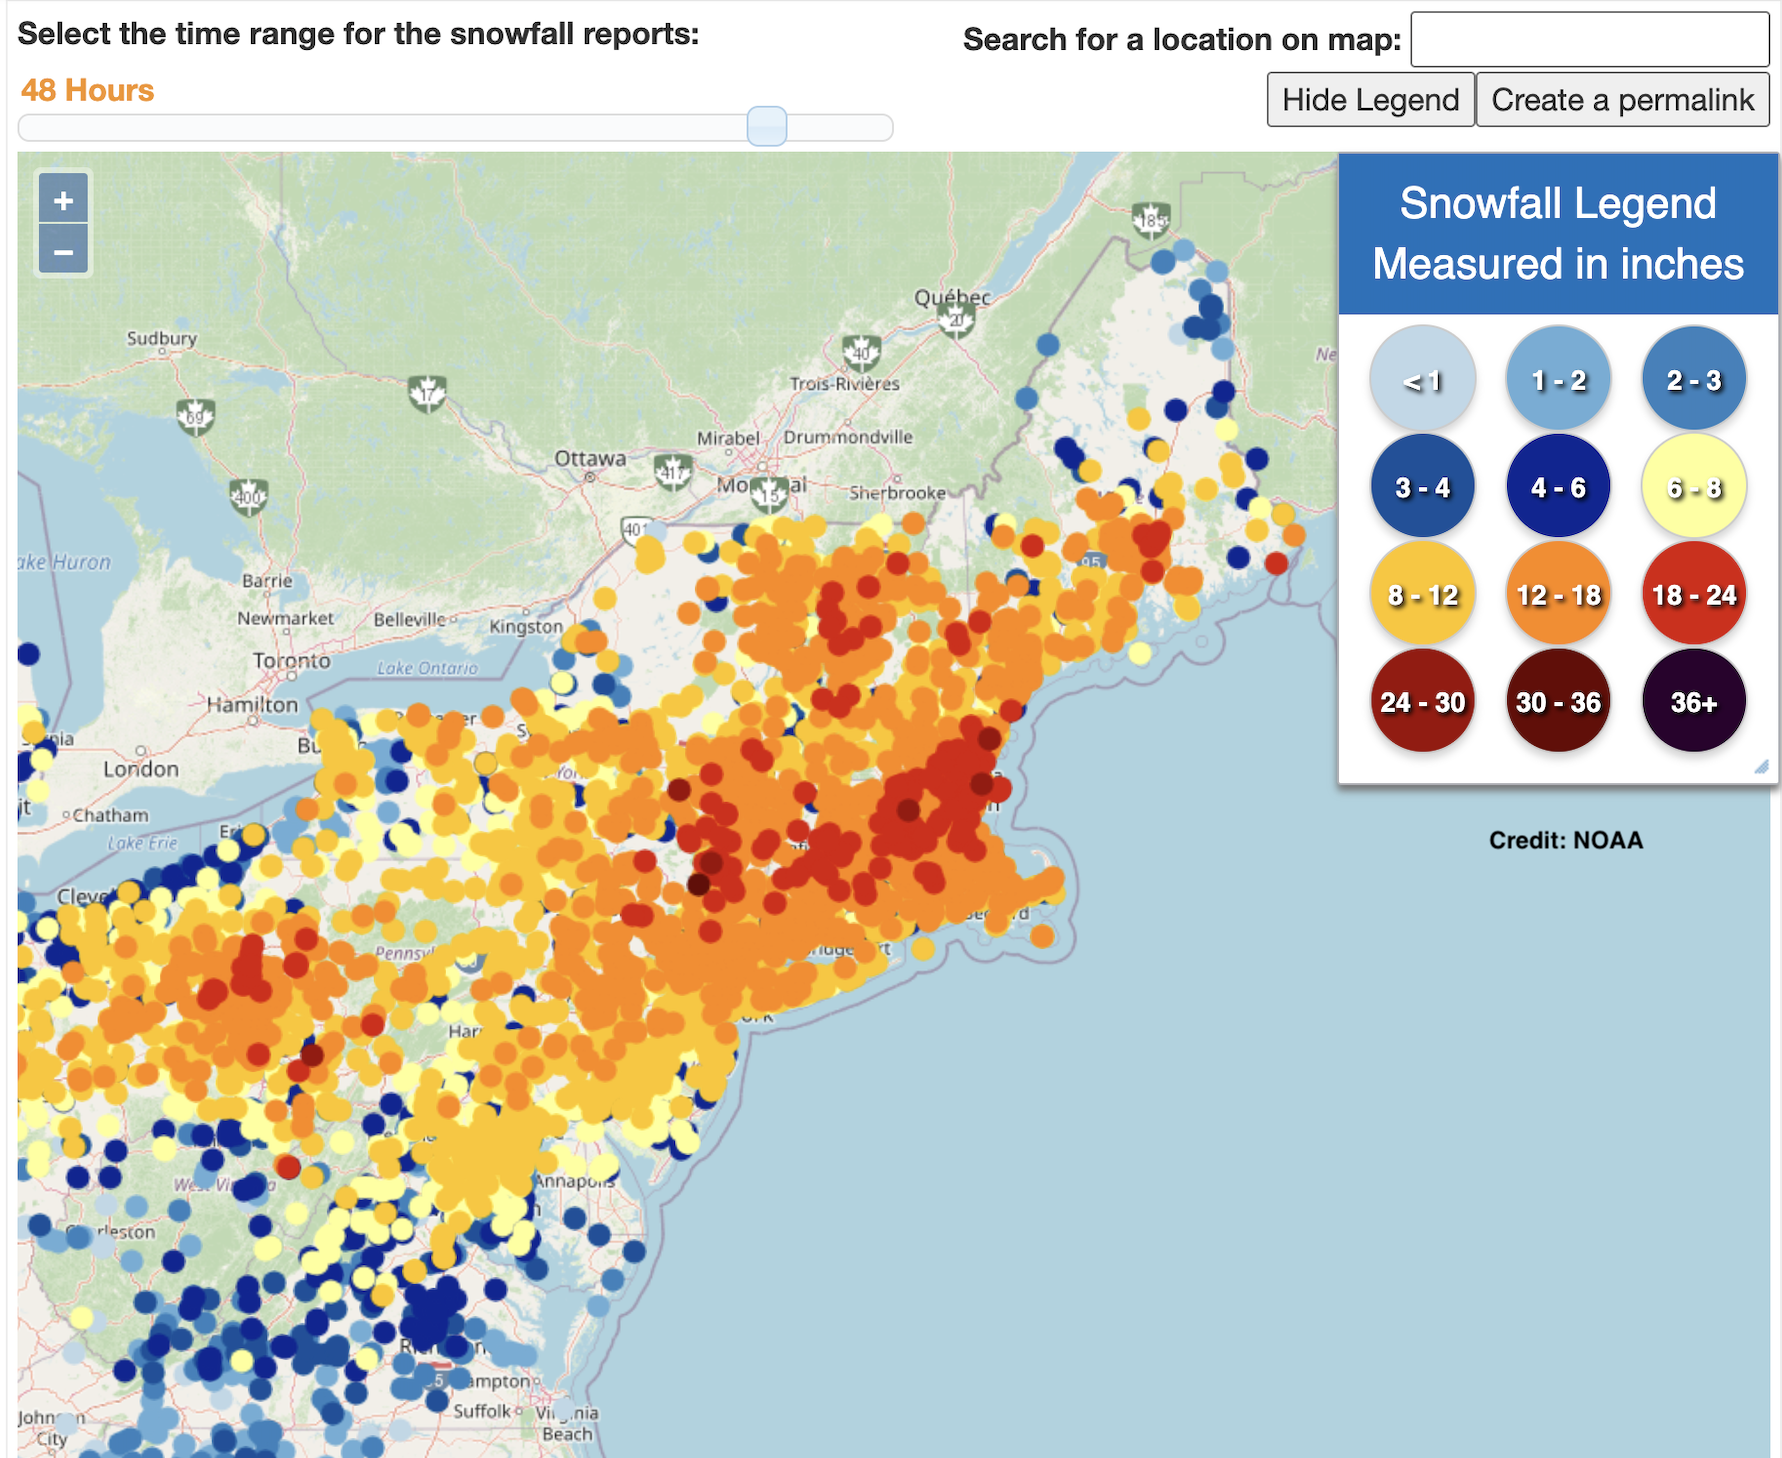Viewport: 1782px width, 1458px height.
Task: Select the 12 - 18 legend circle
Action: pyautogui.click(x=1558, y=593)
